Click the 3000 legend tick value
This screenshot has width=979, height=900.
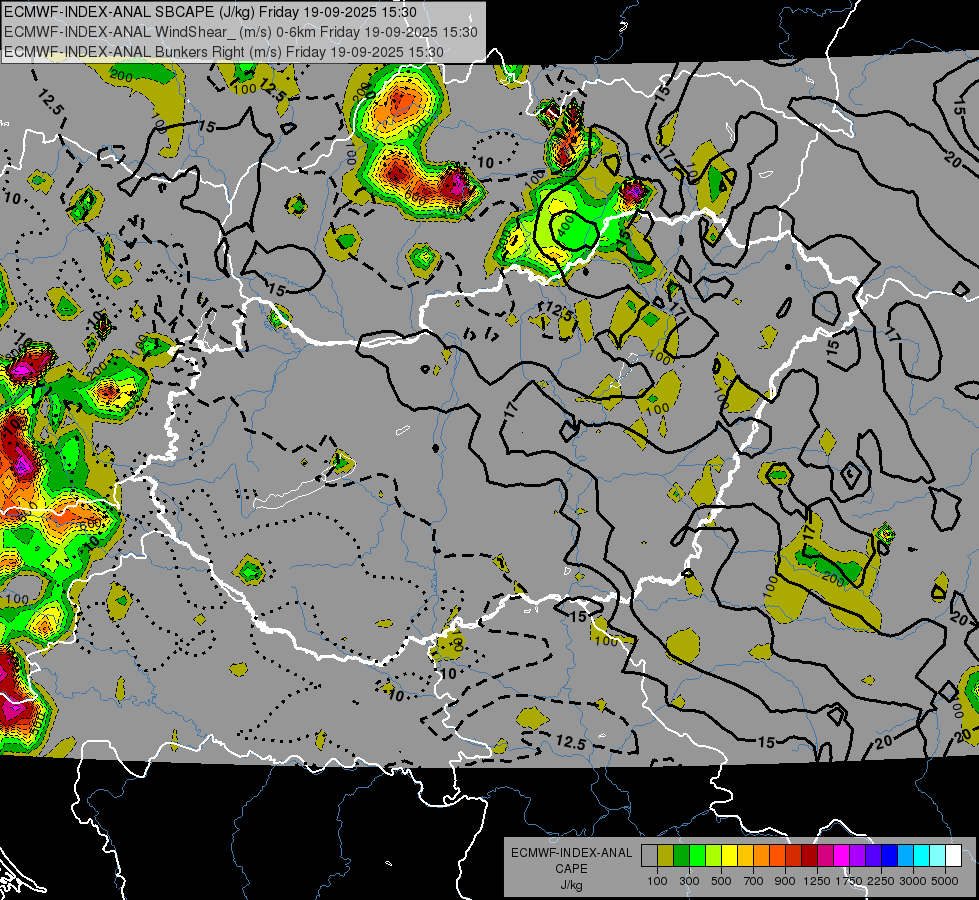tap(913, 881)
